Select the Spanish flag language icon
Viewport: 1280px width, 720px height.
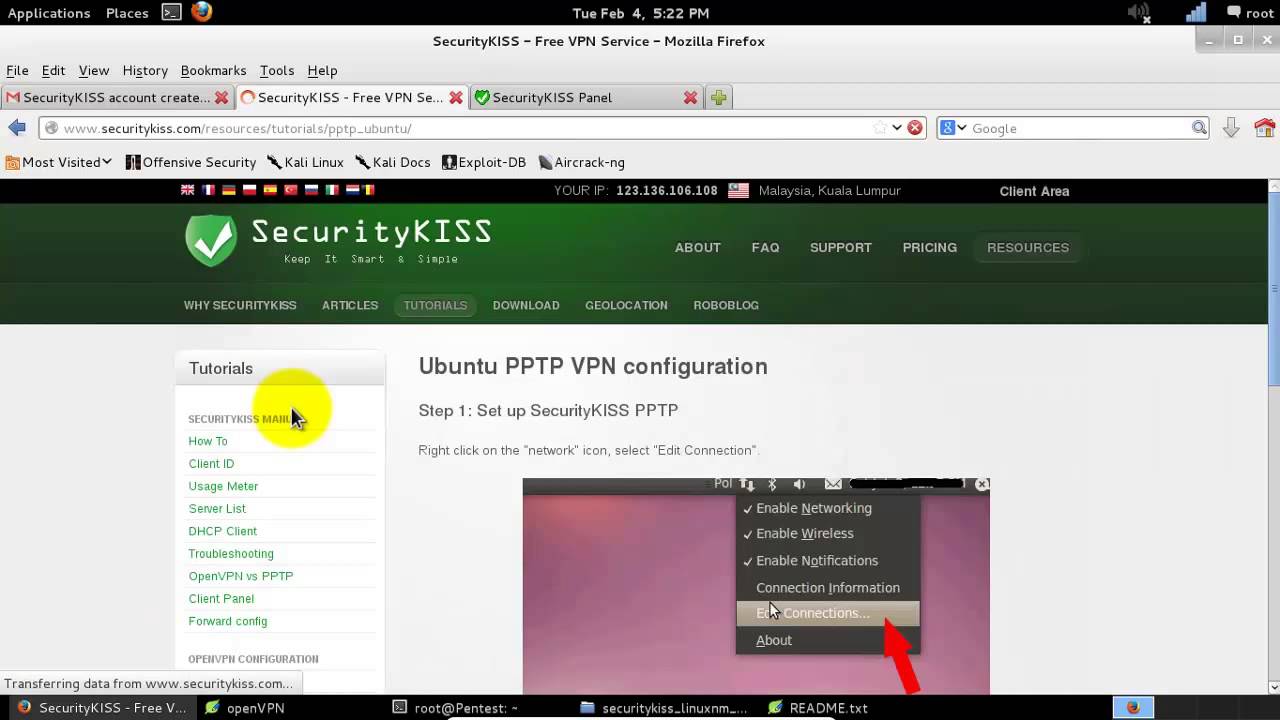click(271, 190)
